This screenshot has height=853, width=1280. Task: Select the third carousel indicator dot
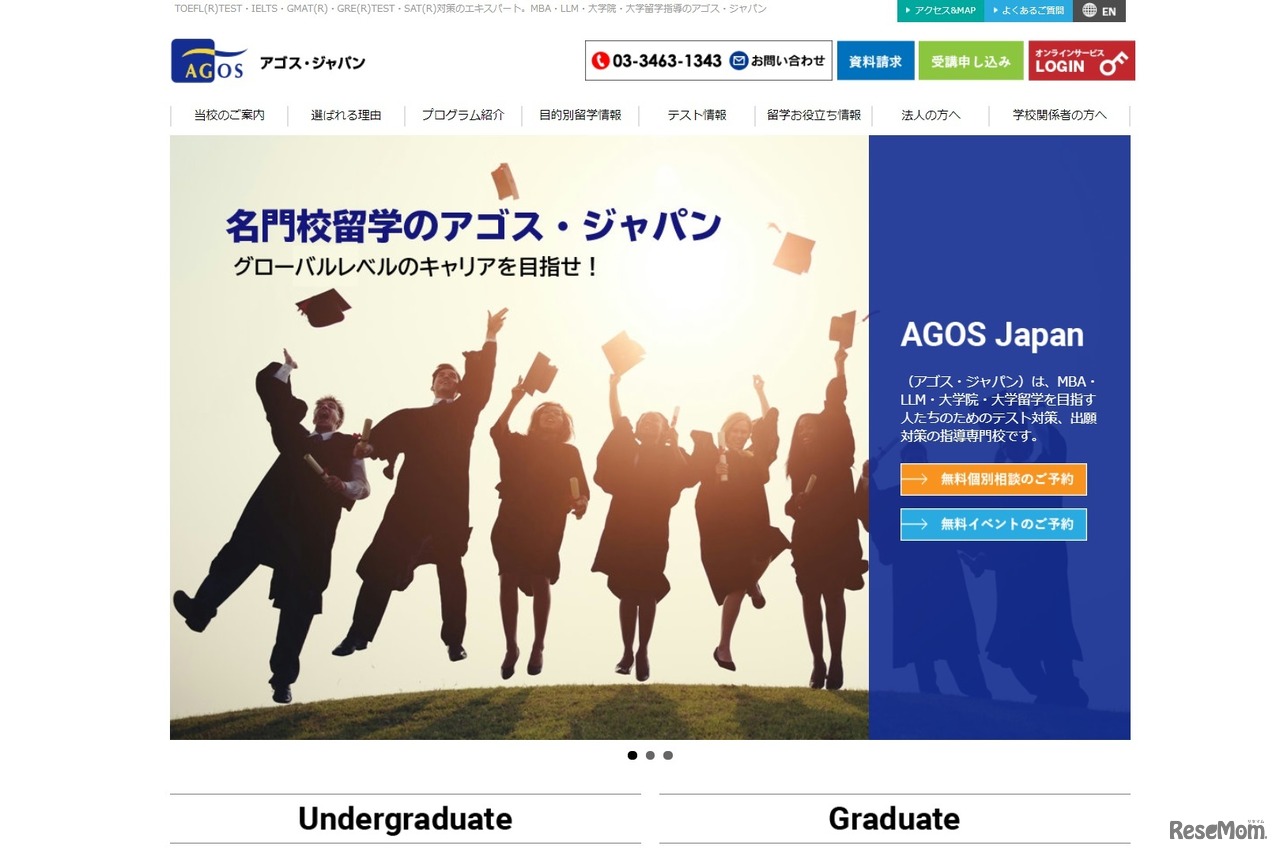(x=668, y=755)
